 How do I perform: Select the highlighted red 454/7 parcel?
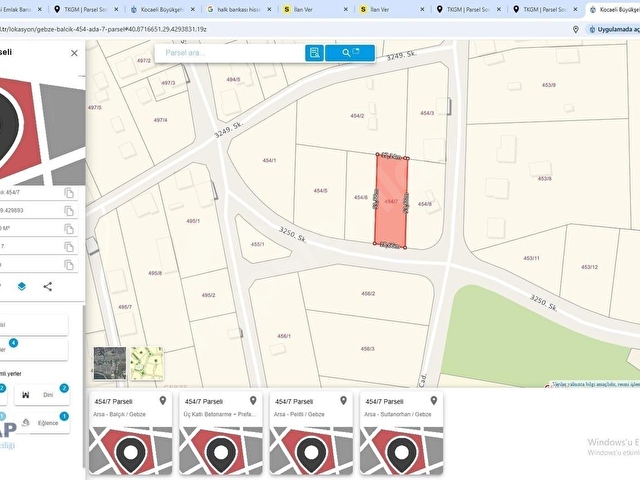(x=391, y=201)
